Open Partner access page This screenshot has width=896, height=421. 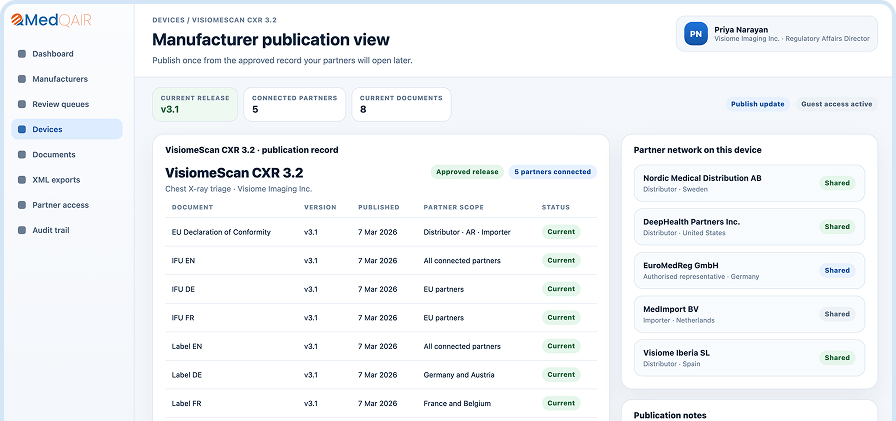pyautogui.click(x=67, y=205)
